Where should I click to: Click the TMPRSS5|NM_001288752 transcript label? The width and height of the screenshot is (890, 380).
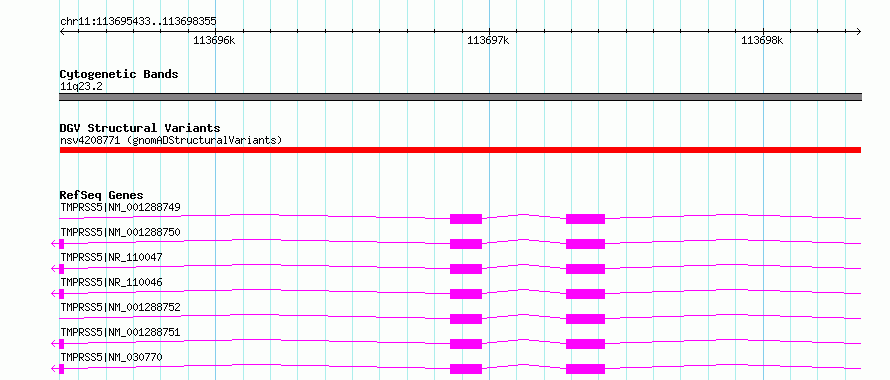click(x=120, y=308)
